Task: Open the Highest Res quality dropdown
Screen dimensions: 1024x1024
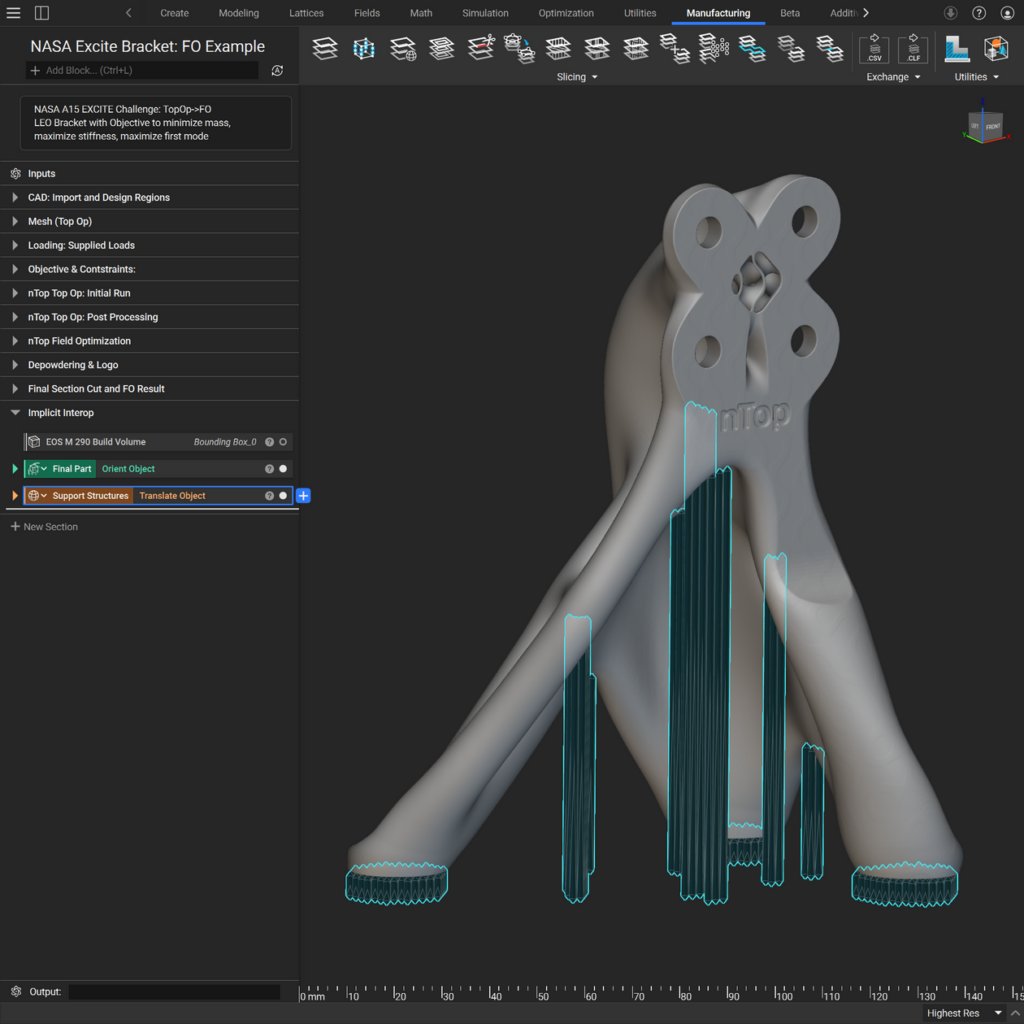Action: 964,1014
